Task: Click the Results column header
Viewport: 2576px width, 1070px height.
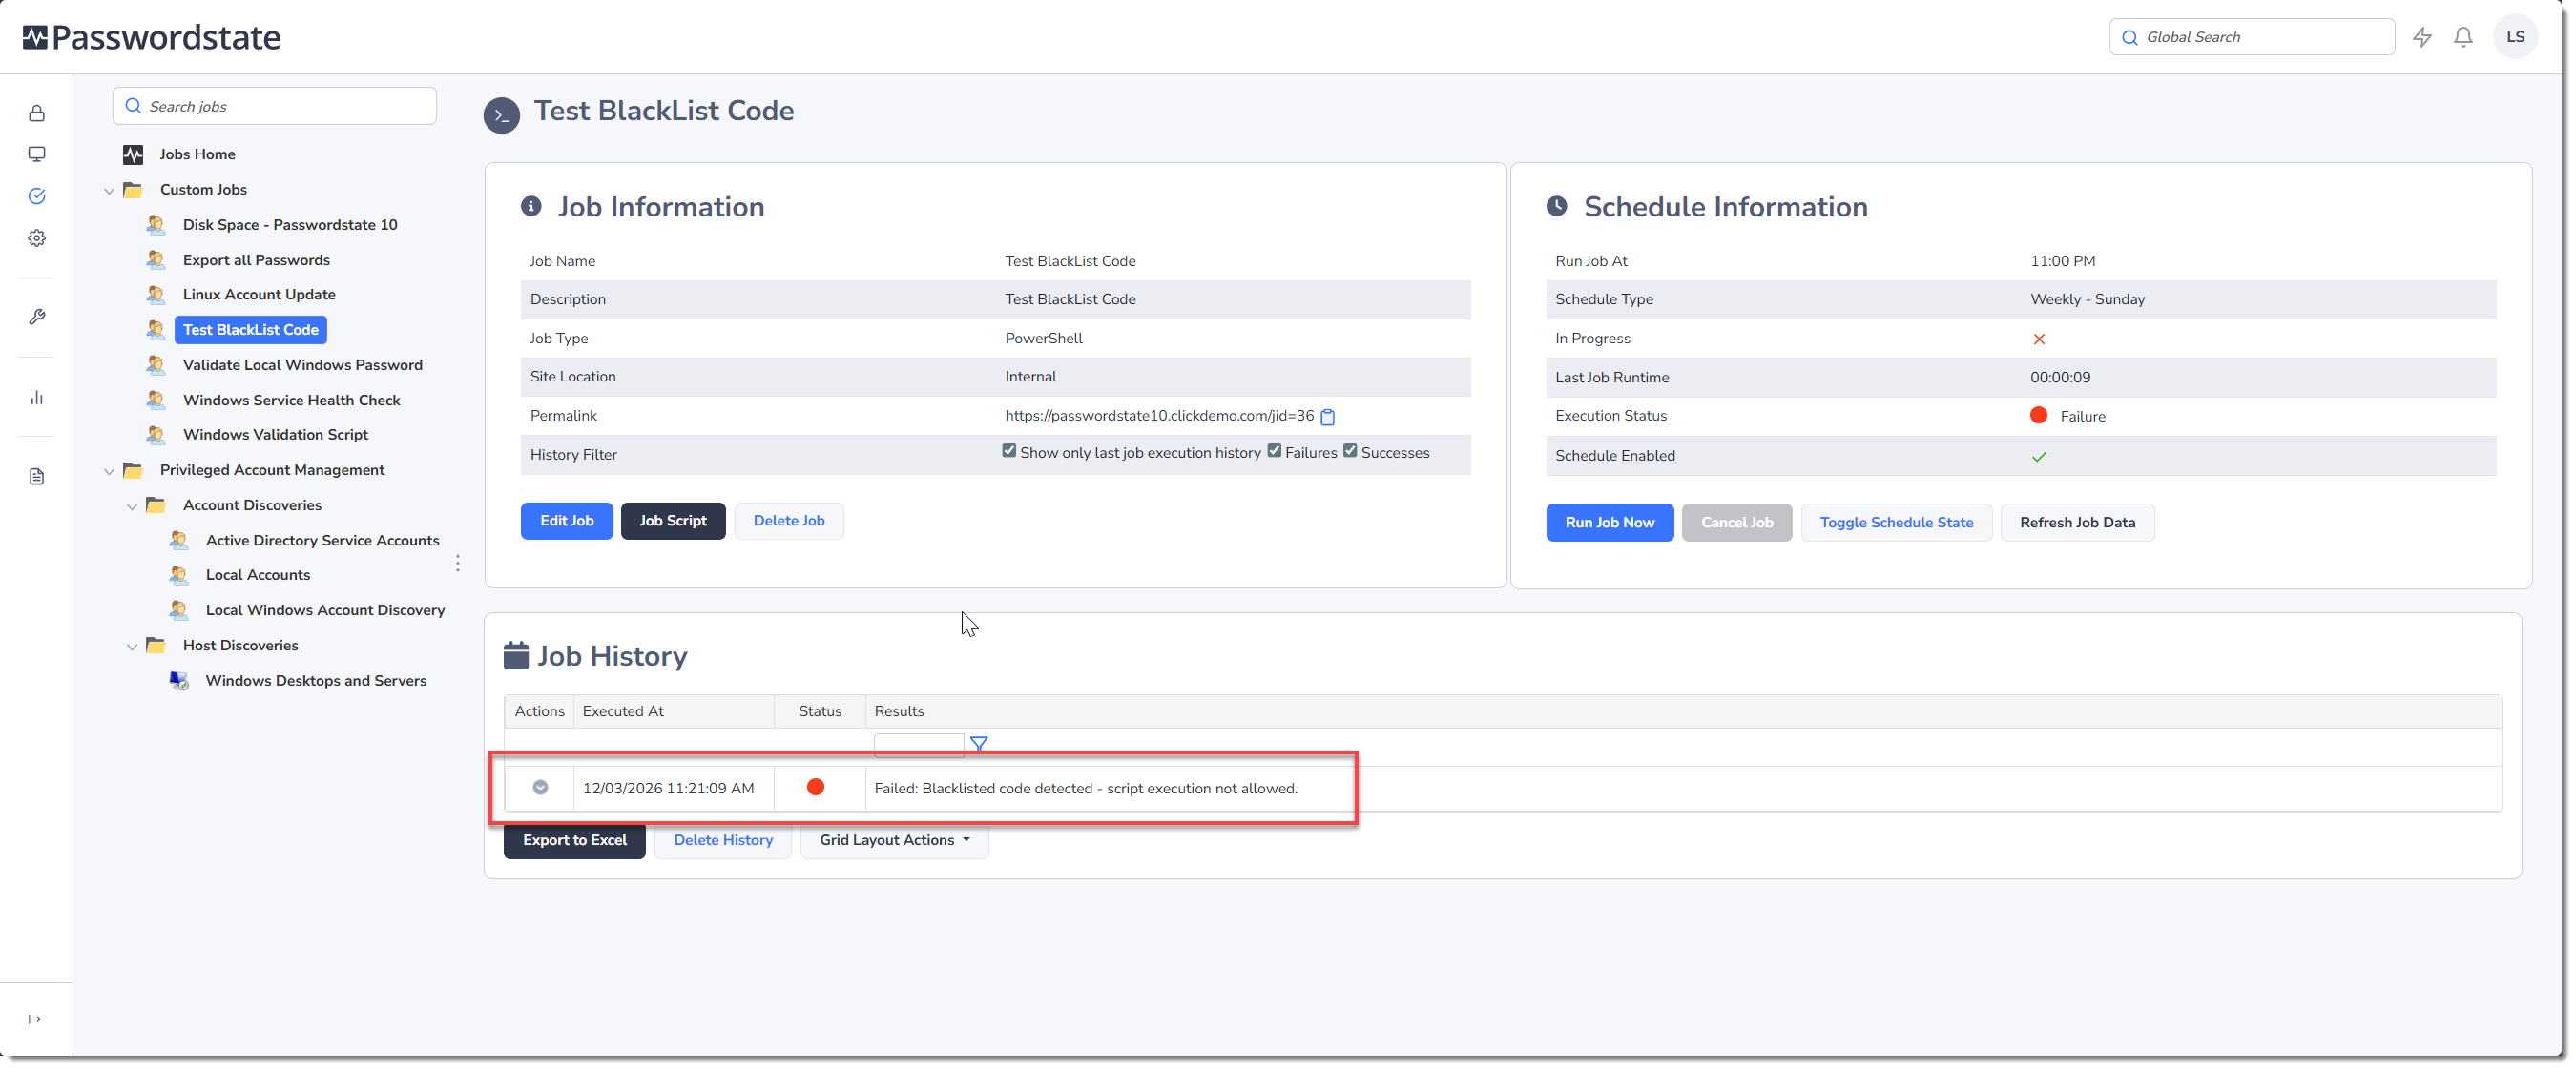Action: point(899,711)
